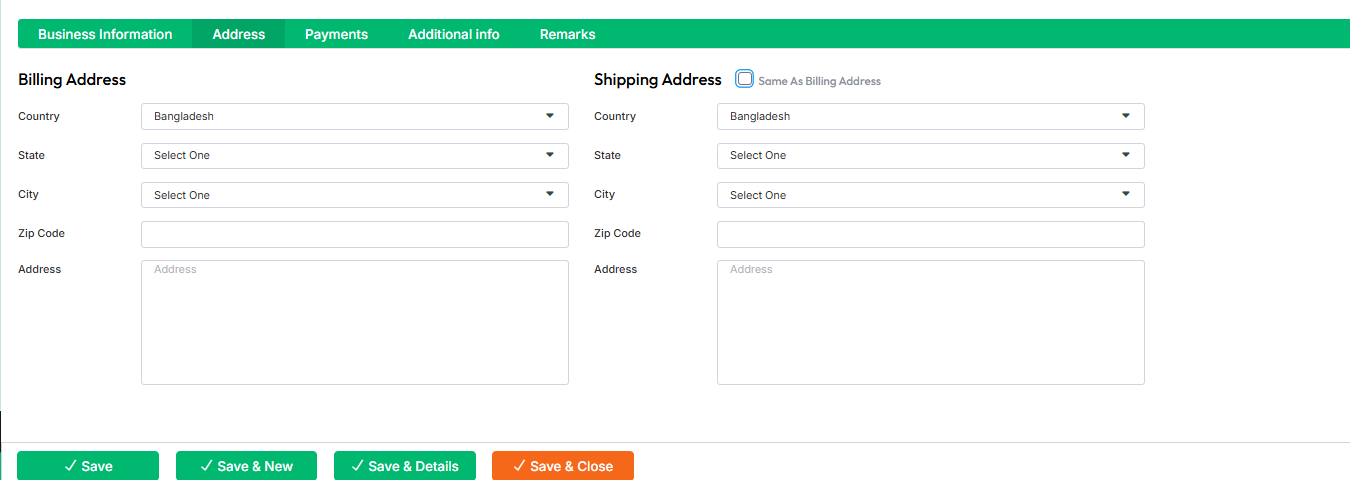Focus the Billing Zip Code field
This screenshot has width=1350, height=480.
355,234
